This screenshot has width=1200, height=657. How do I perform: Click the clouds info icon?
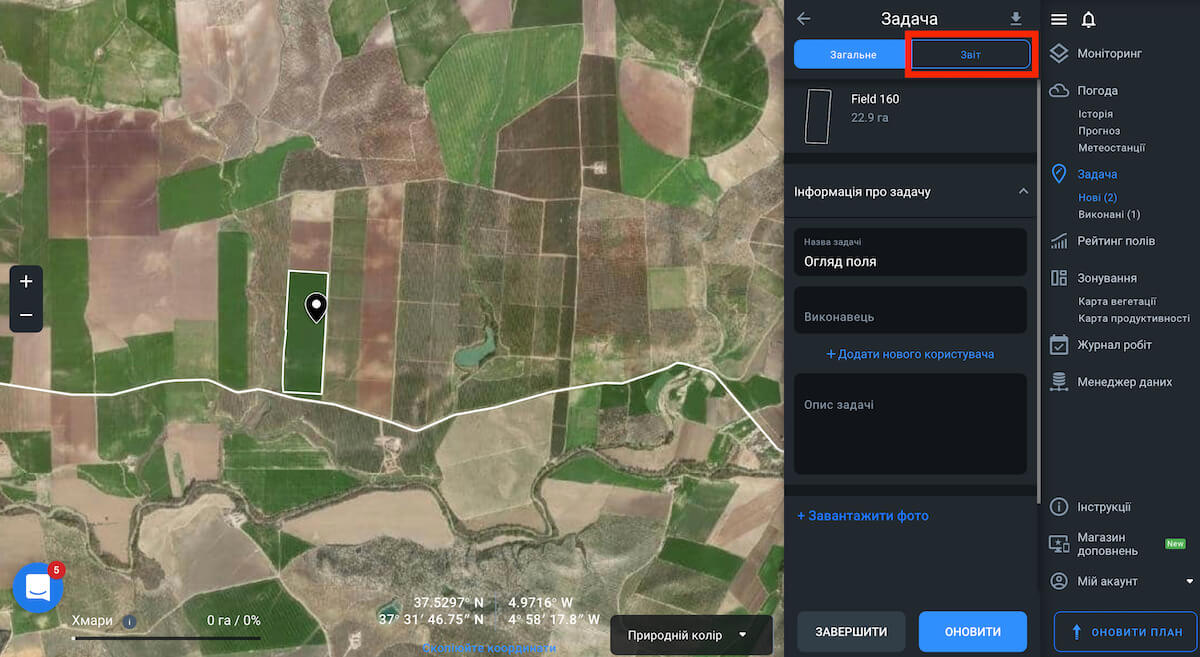[129, 621]
